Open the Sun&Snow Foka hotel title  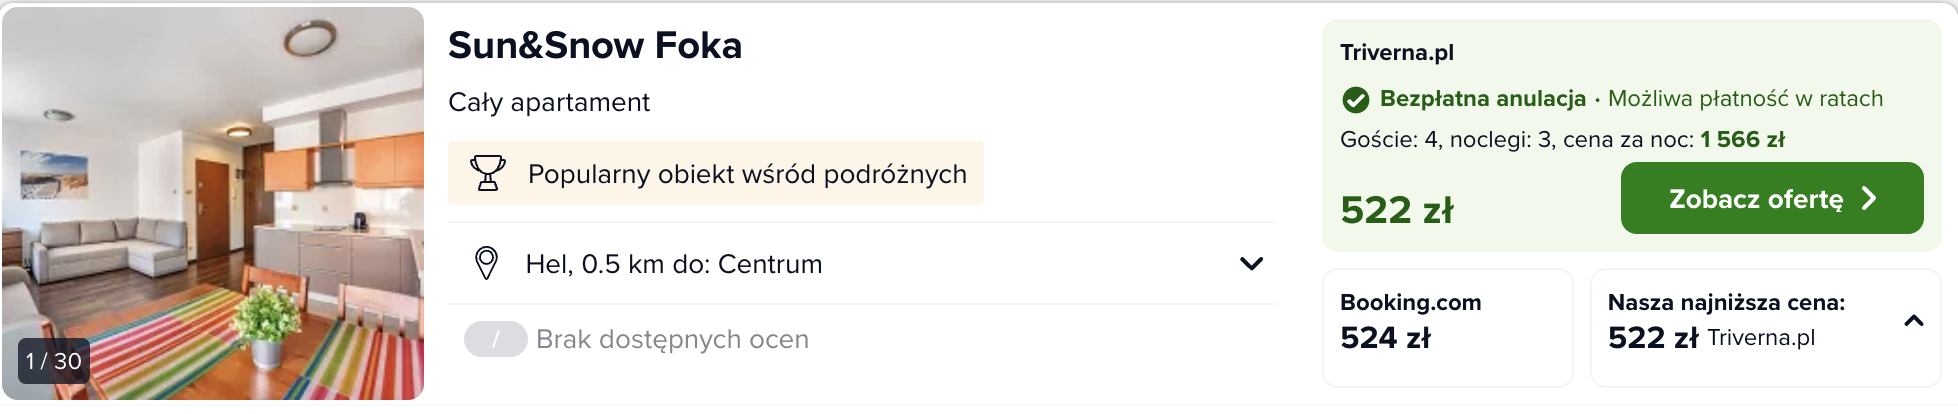tap(595, 46)
